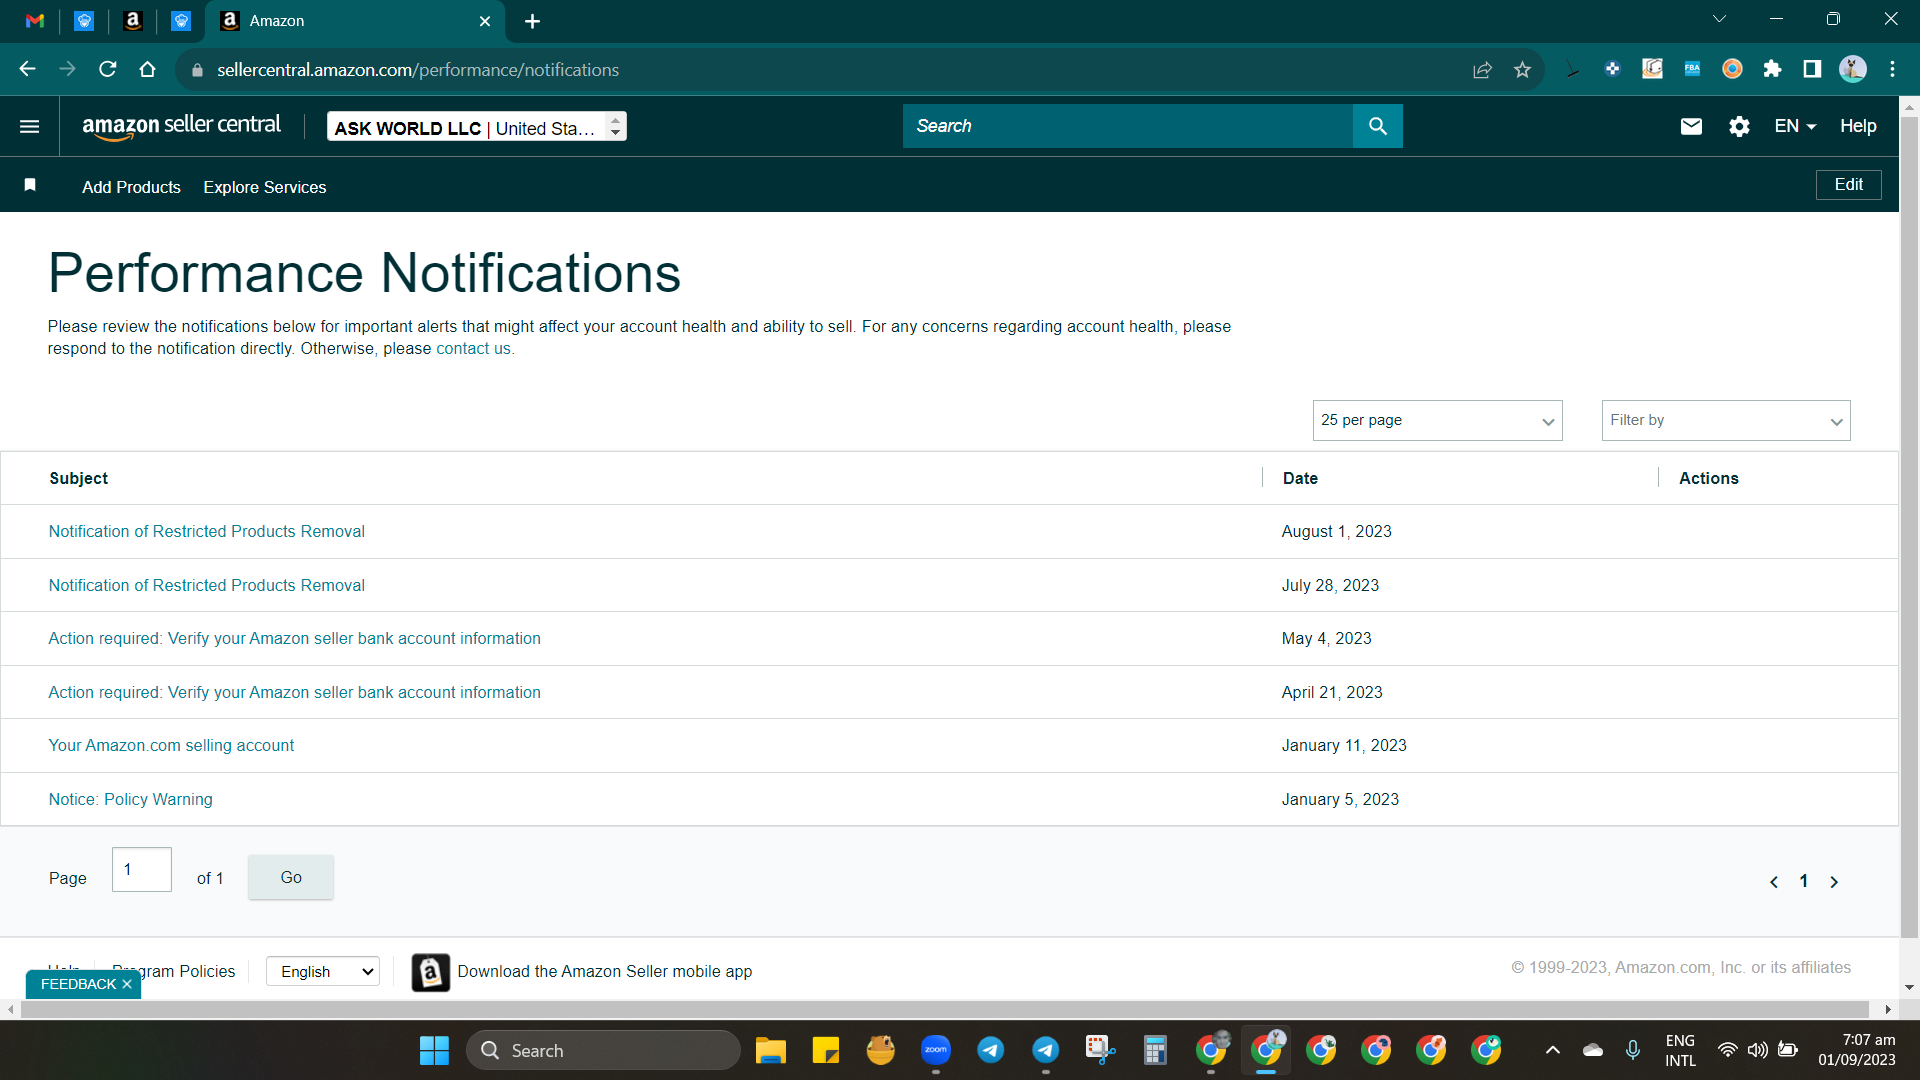Click the Edit button in the favorites bar

click(x=1848, y=185)
